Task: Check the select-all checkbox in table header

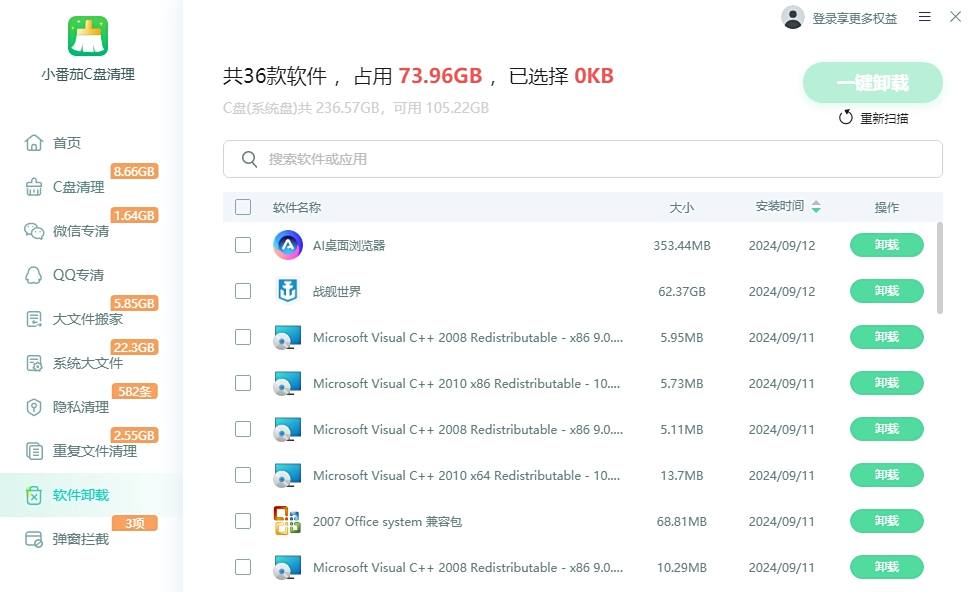Action: coord(242,206)
